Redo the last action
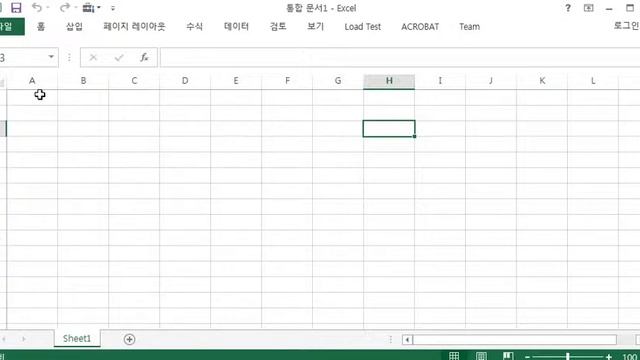Screen dimensions: 640x360 [x=64, y=7]
